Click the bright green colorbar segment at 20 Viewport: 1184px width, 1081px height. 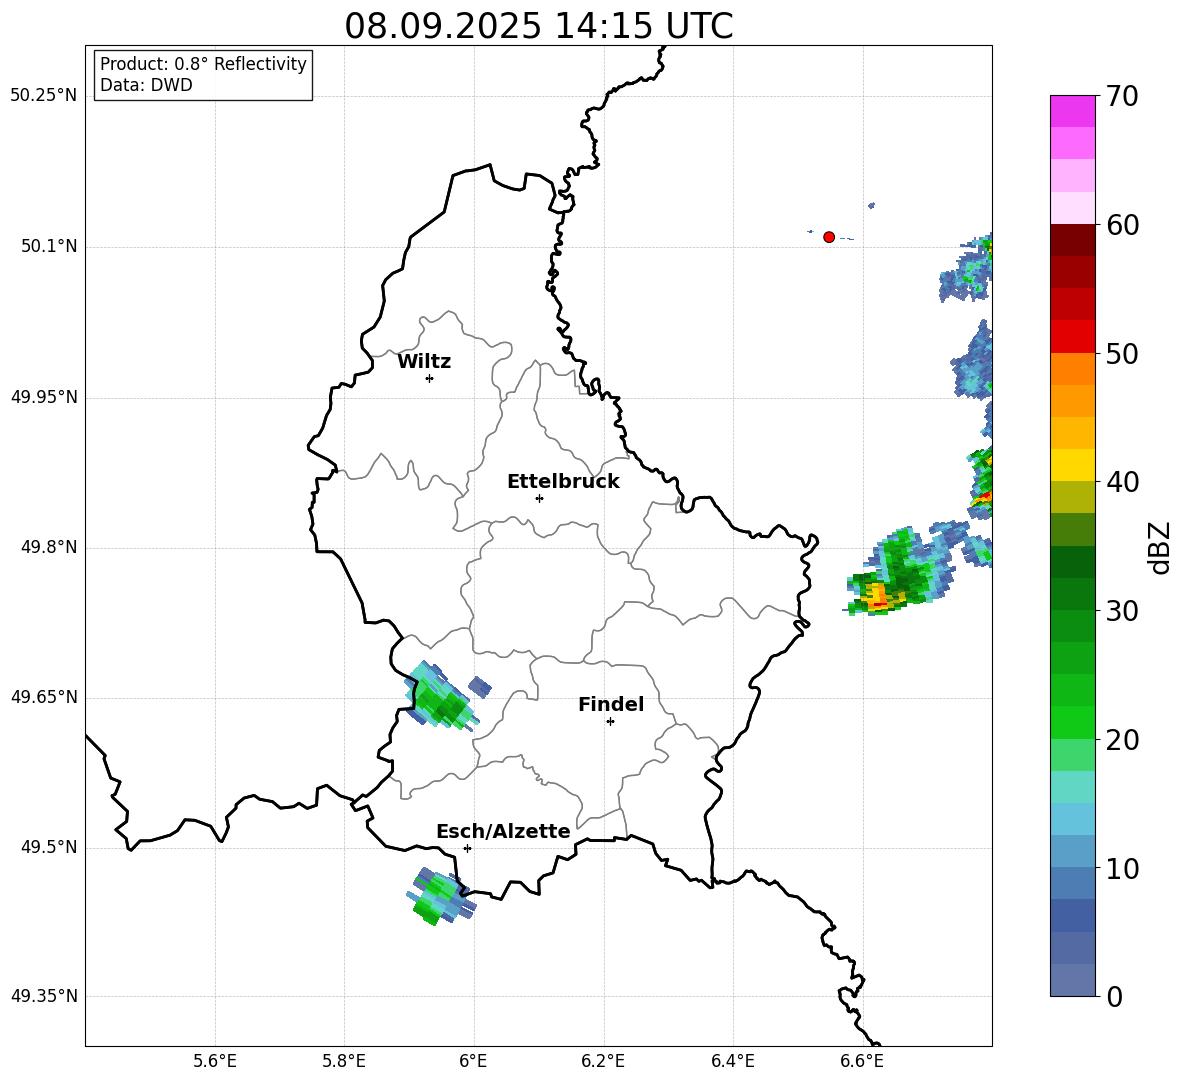[x=1073, y=722]
